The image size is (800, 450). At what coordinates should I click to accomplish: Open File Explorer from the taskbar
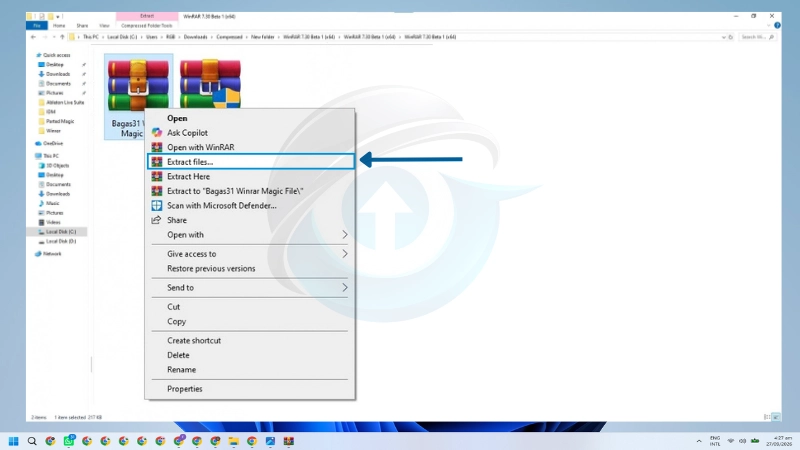coord(234,441)
